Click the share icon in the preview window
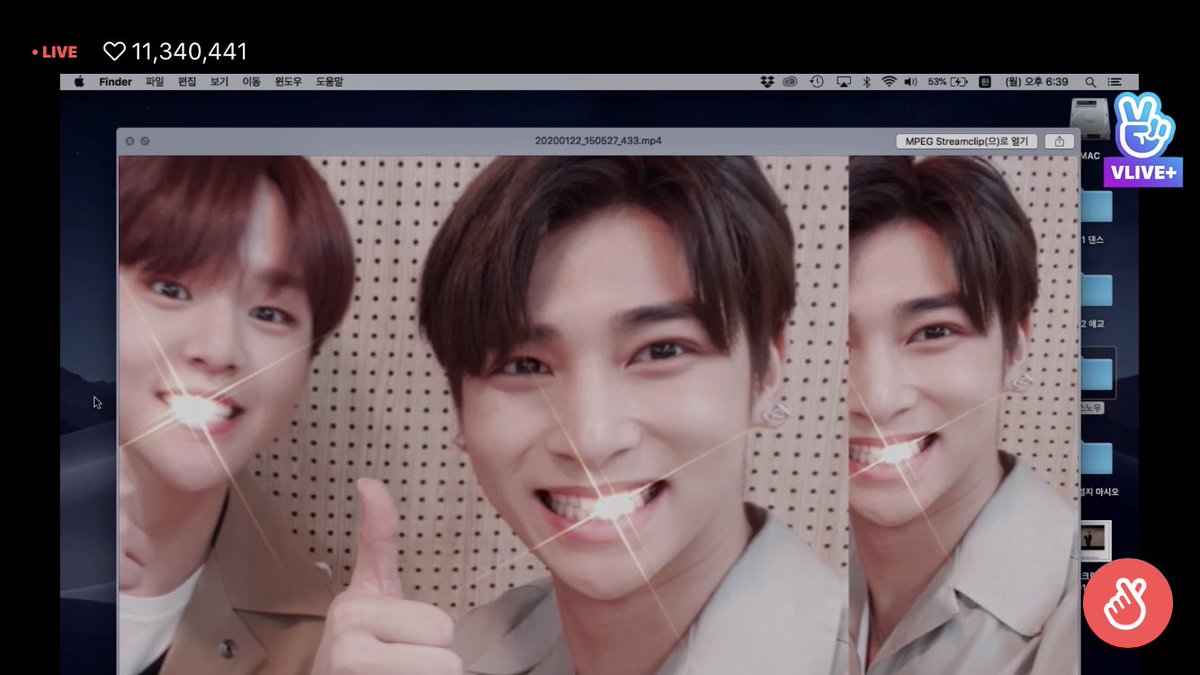Screen dimensions: 1200x675 [1059, 141]
